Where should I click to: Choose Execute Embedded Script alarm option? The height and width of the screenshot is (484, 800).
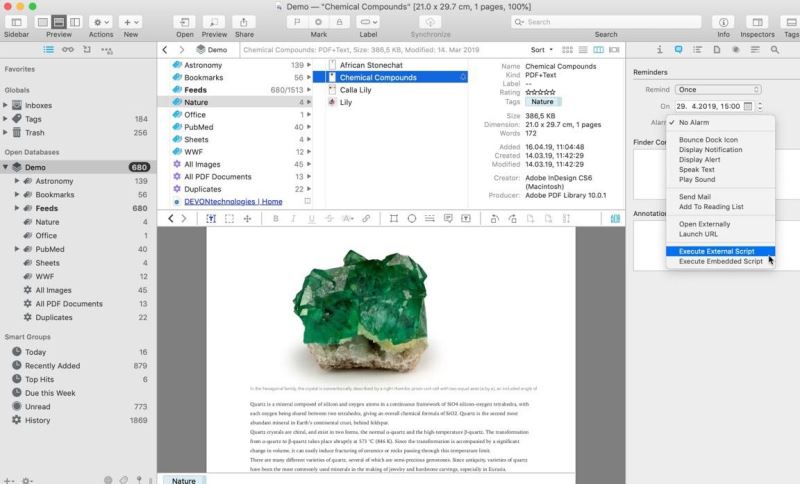pyautogui.click(x=720, y=261)
